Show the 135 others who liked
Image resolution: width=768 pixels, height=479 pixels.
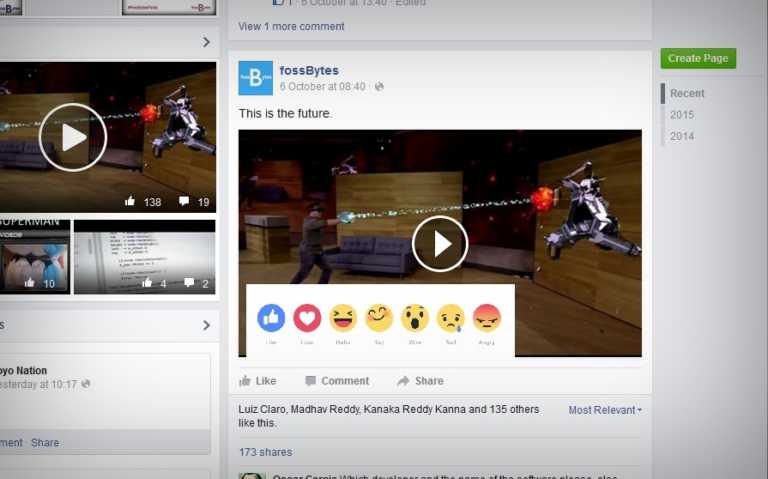tap(514, 409)
